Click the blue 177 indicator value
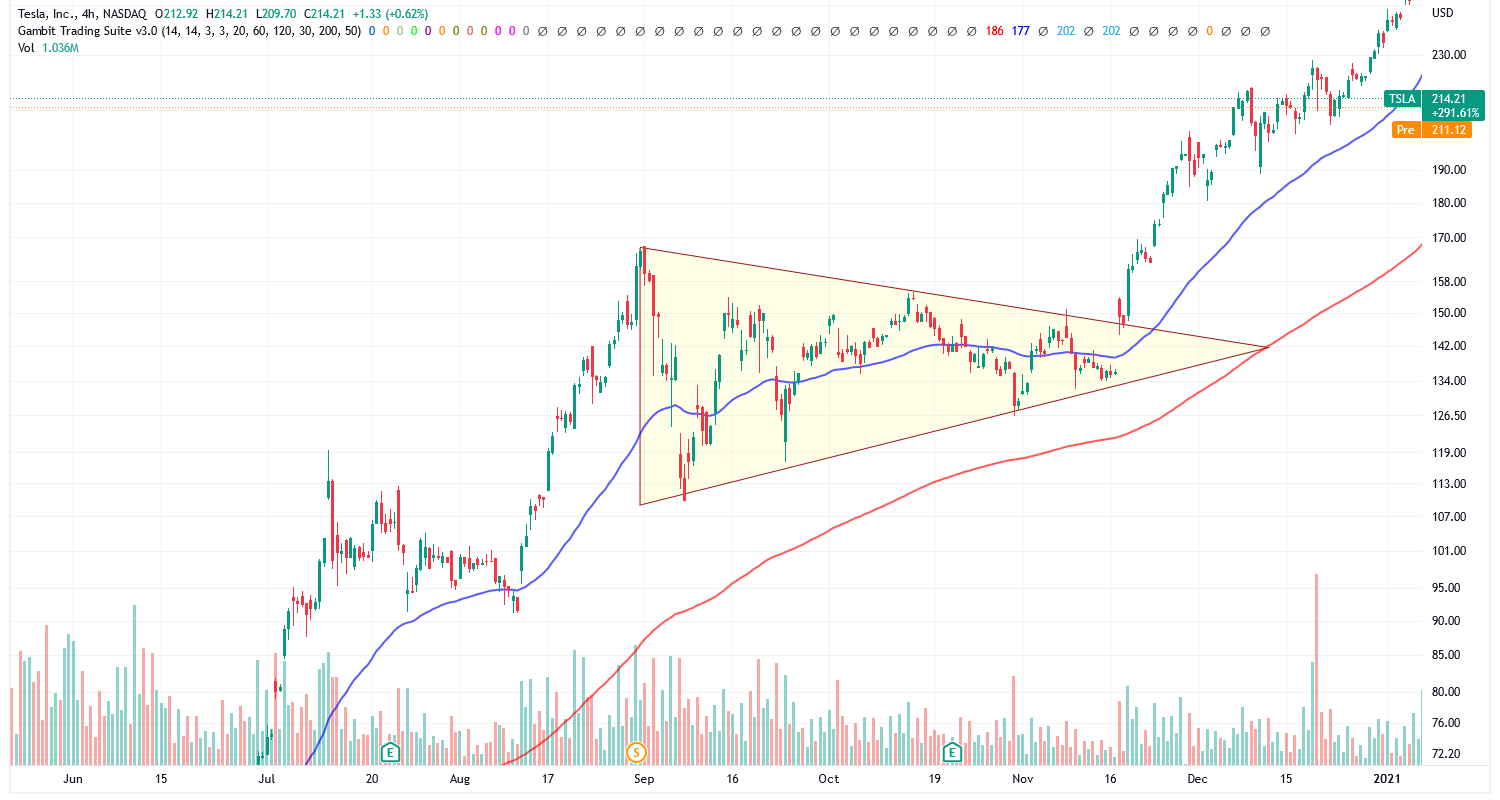The width and height of the screenshot is (1500, 800). [x=1021, y=31]
